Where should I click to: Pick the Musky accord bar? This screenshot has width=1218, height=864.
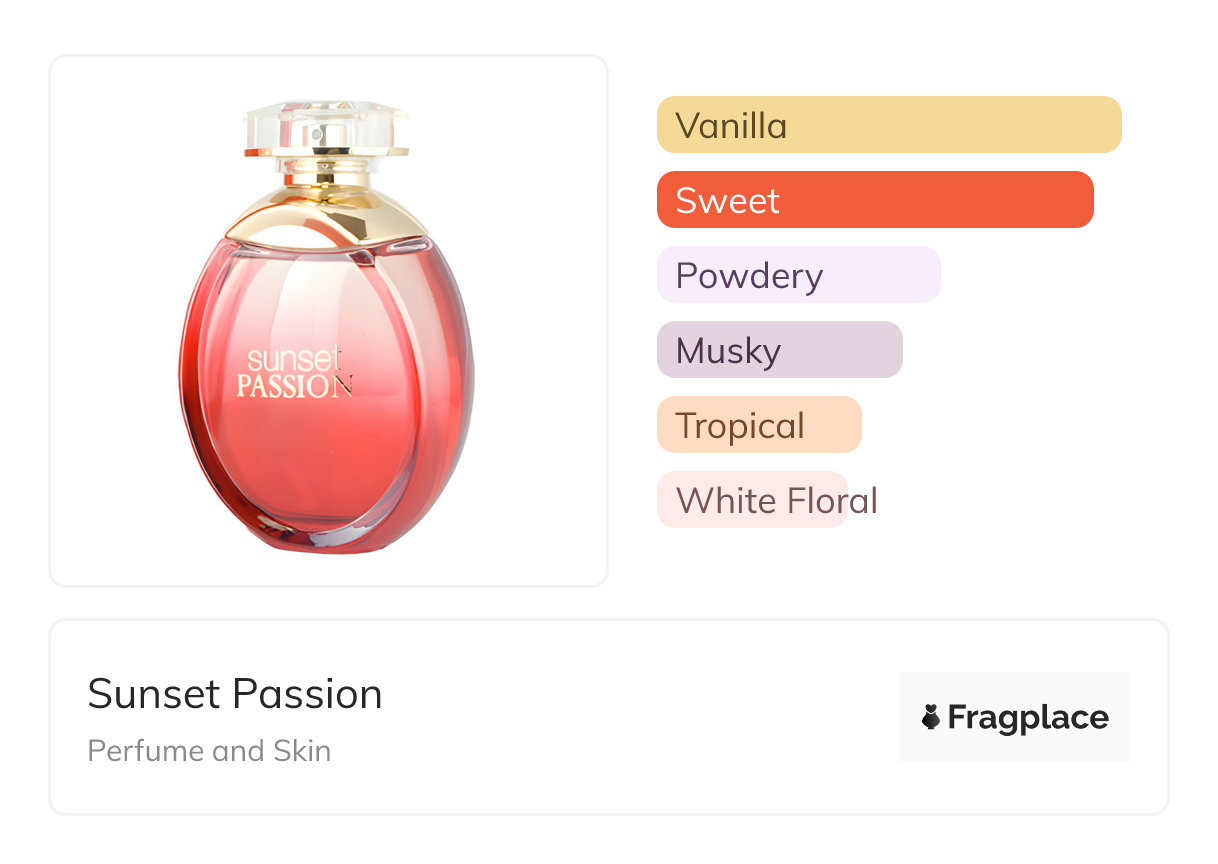point(779,350)
